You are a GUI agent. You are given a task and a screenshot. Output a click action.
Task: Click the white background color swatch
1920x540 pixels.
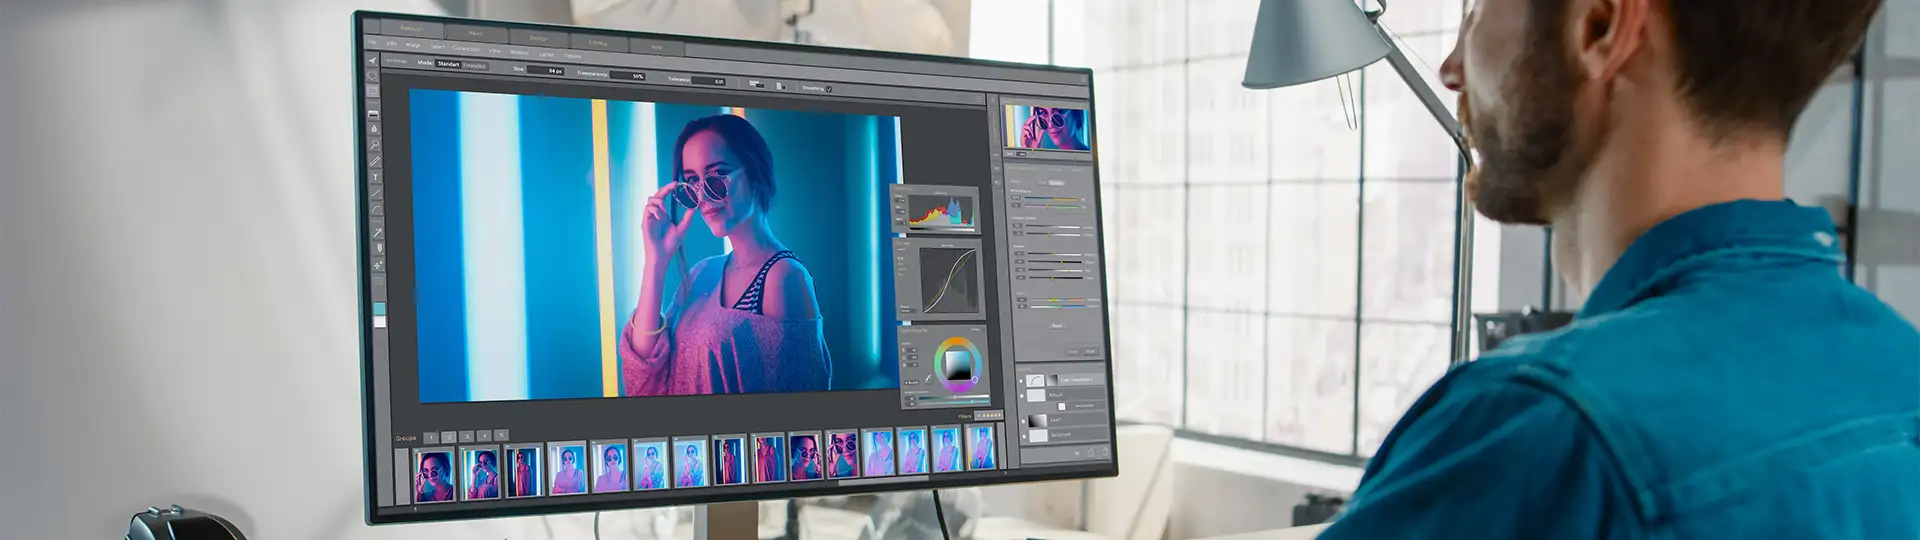point(379,322)
